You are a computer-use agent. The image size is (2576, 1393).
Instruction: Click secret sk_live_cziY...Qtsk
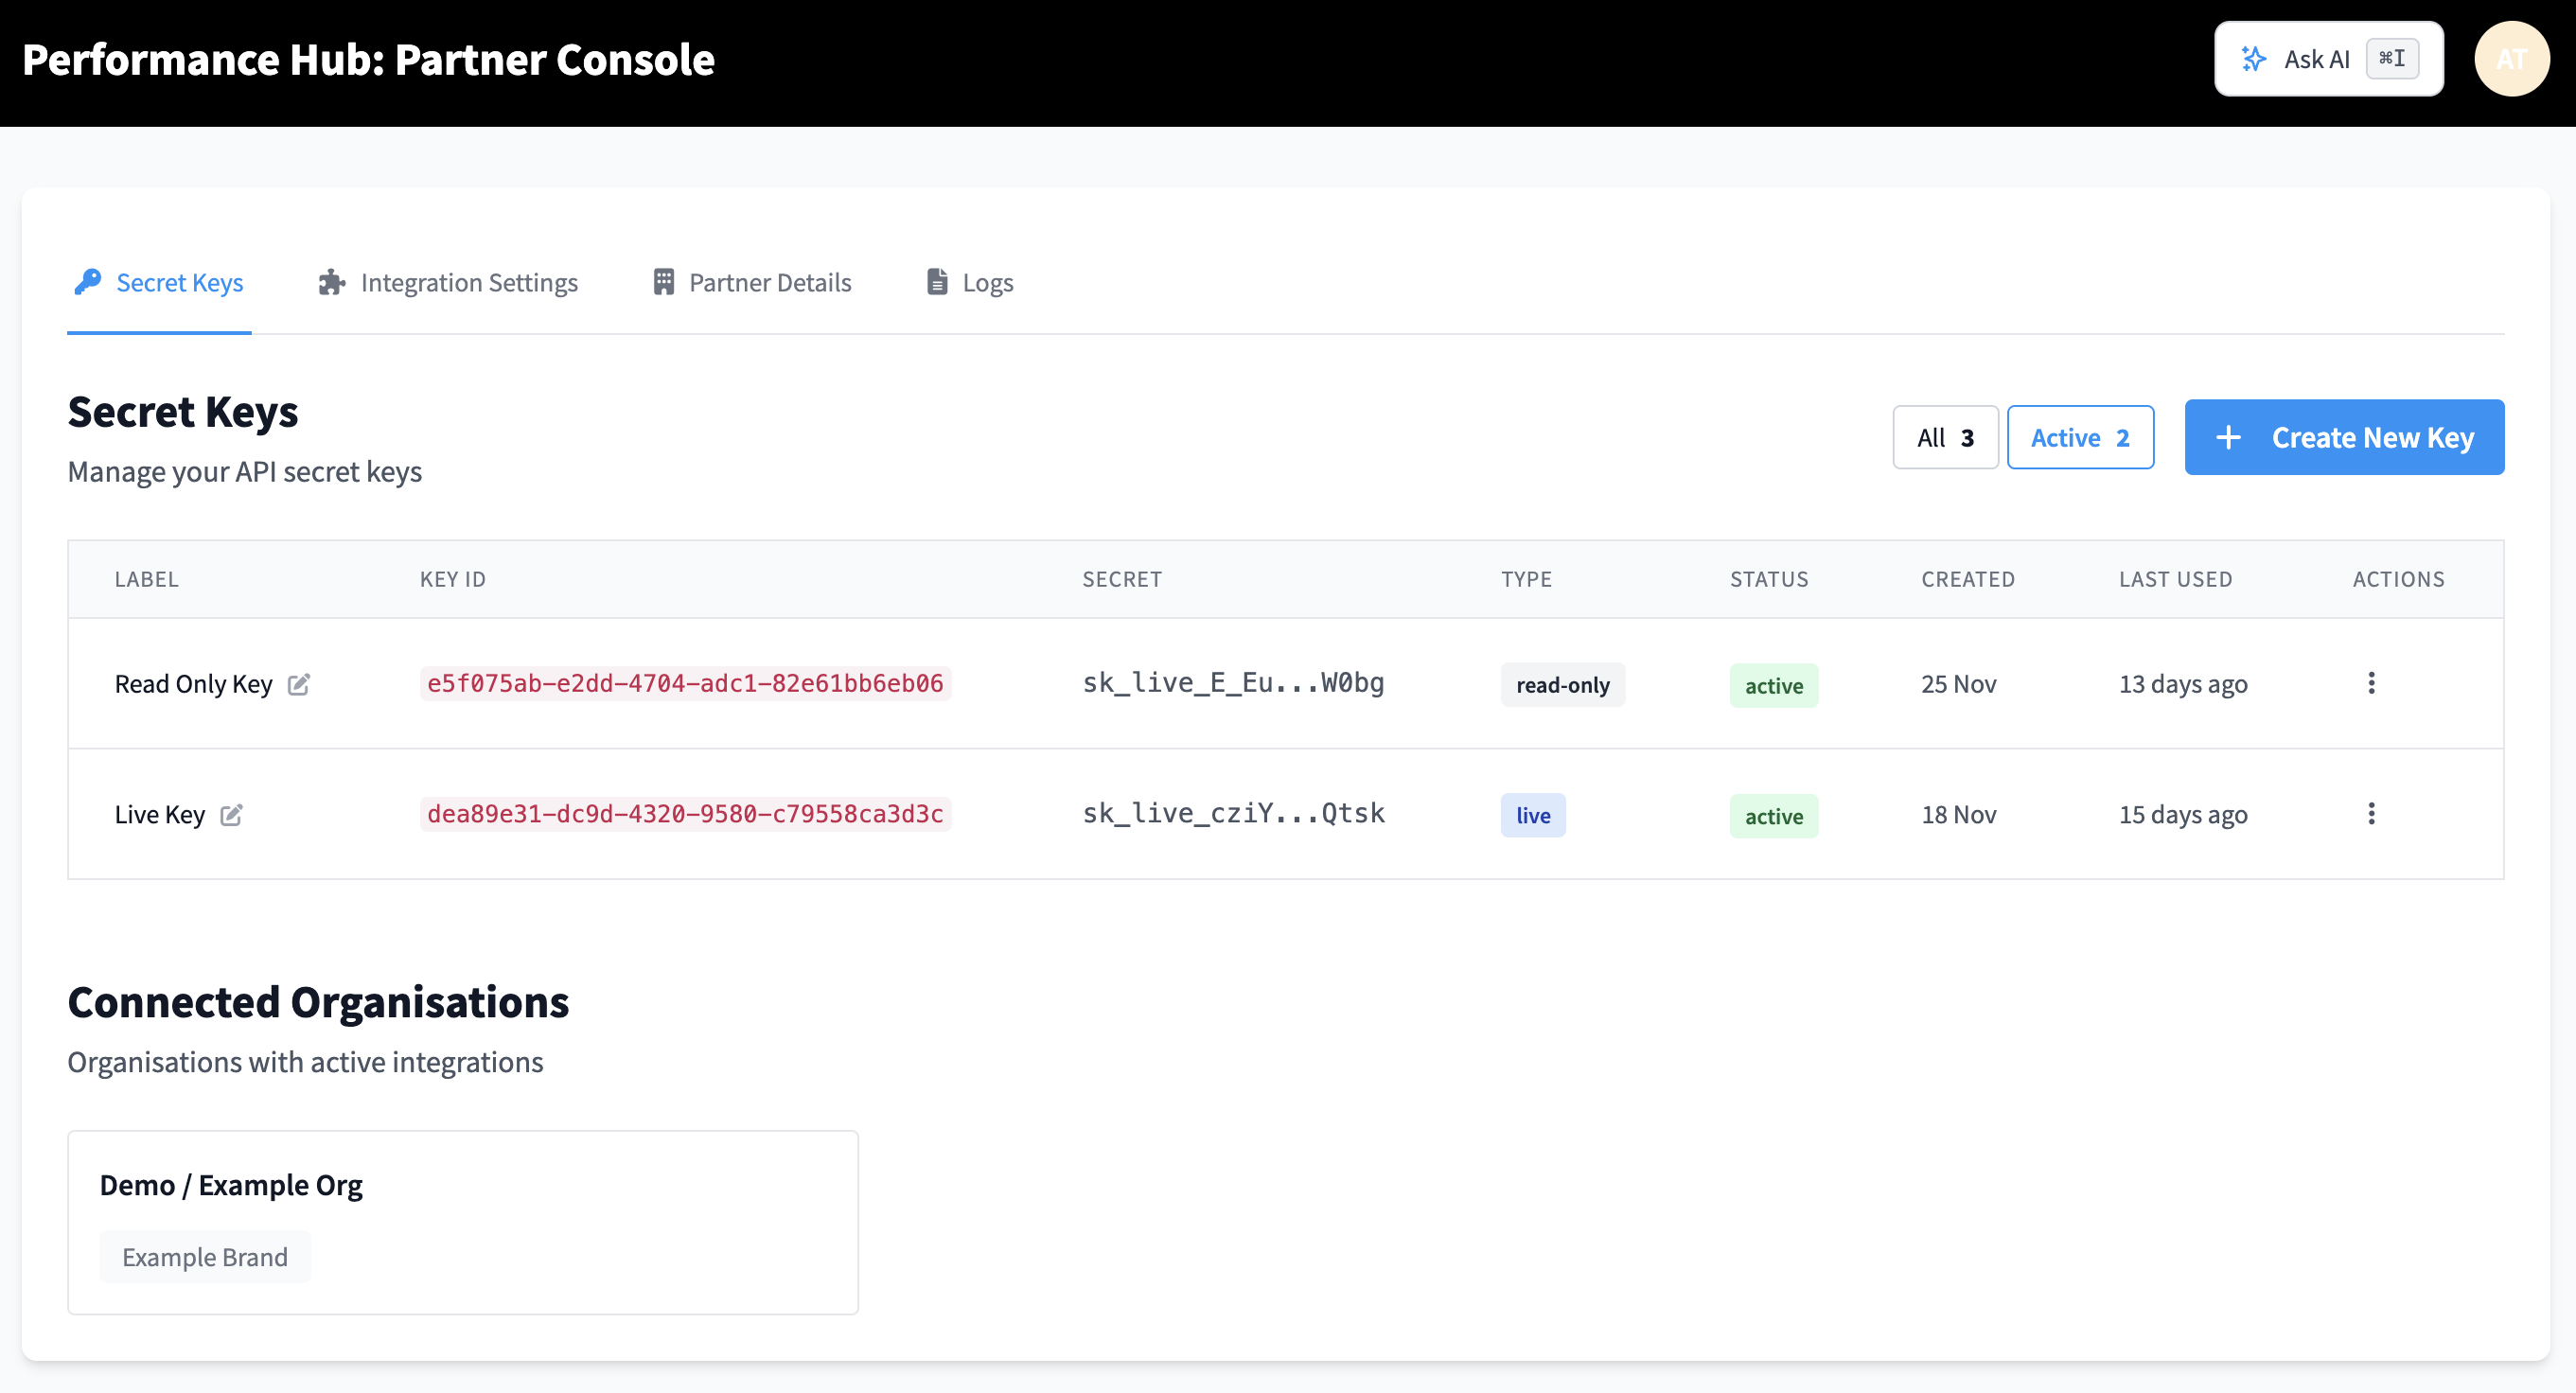click(x=1233, y=814)
